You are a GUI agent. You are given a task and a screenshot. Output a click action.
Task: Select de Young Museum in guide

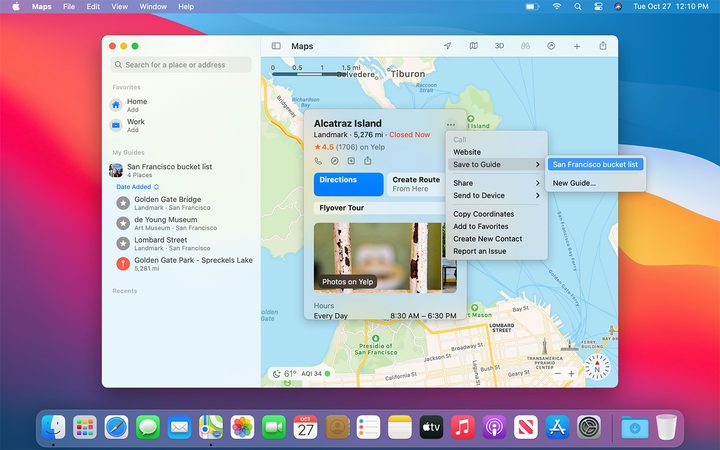pos(184,223)
